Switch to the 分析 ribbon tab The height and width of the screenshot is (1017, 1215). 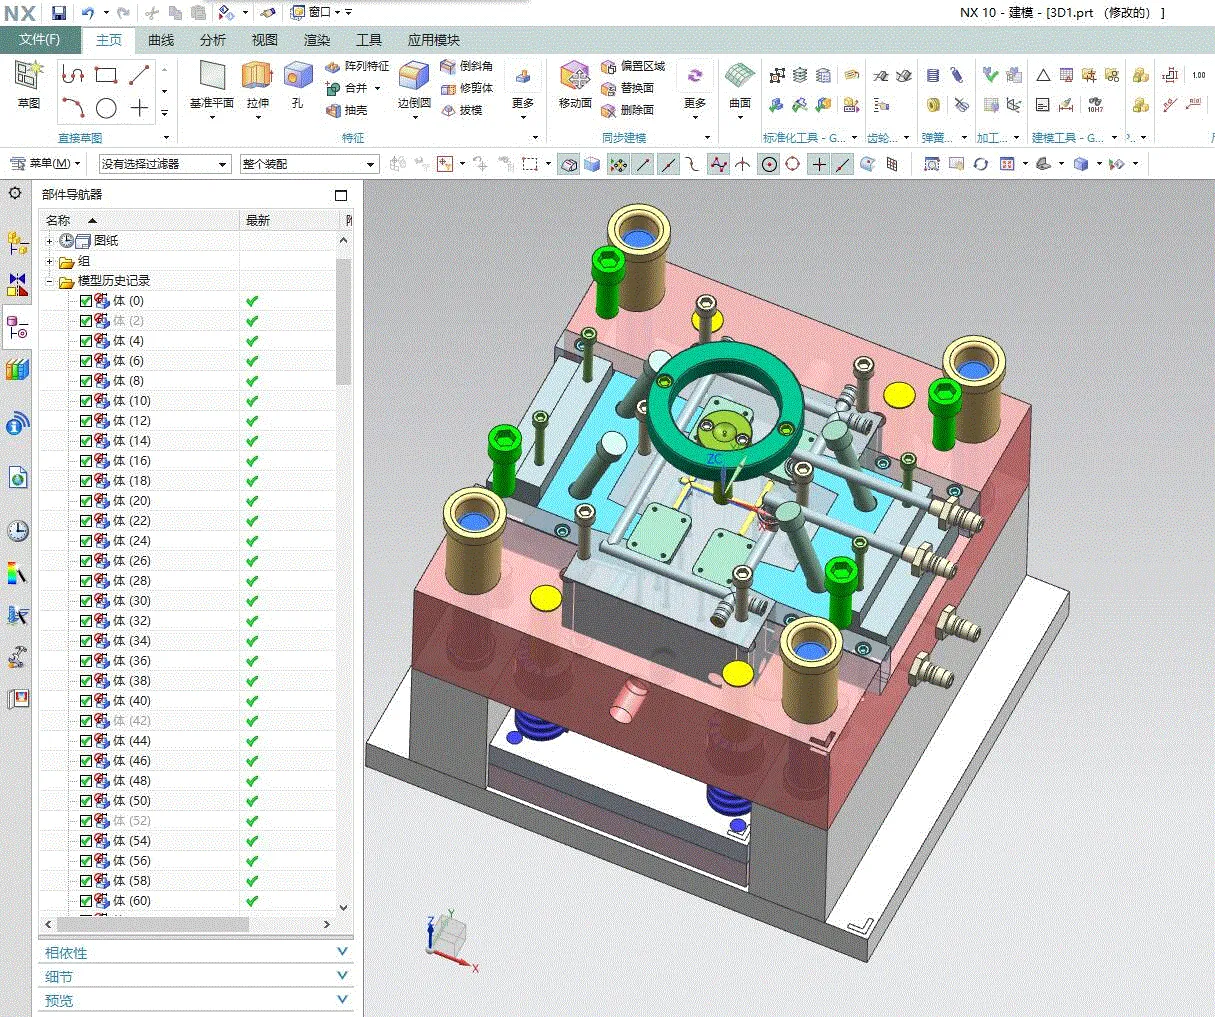click(x=213, y=40)
